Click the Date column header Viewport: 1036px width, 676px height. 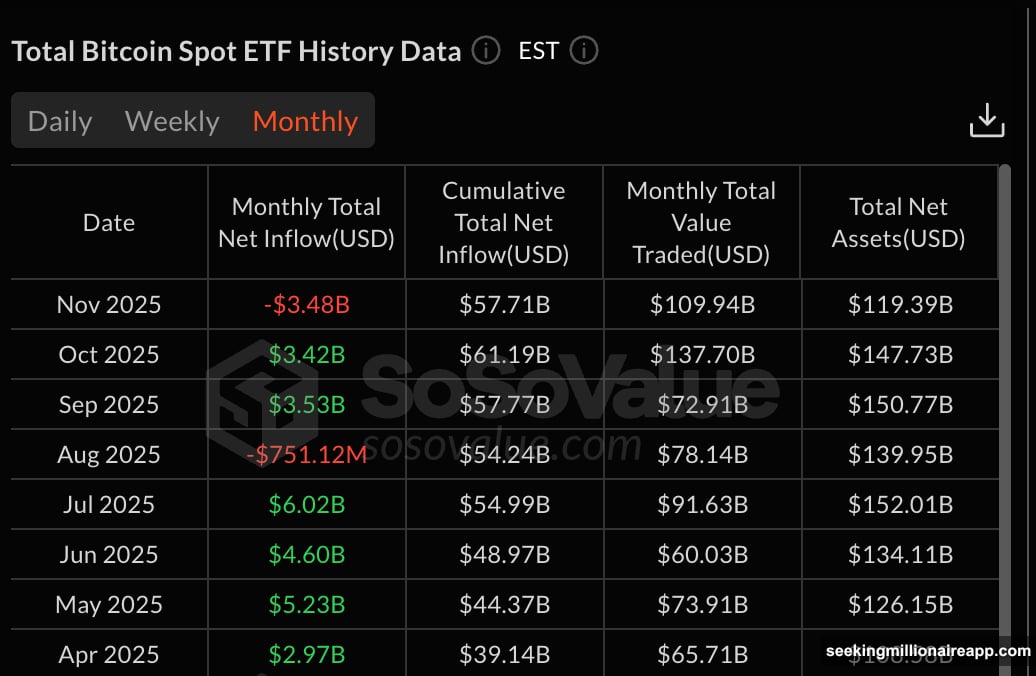tap(108, 222)
